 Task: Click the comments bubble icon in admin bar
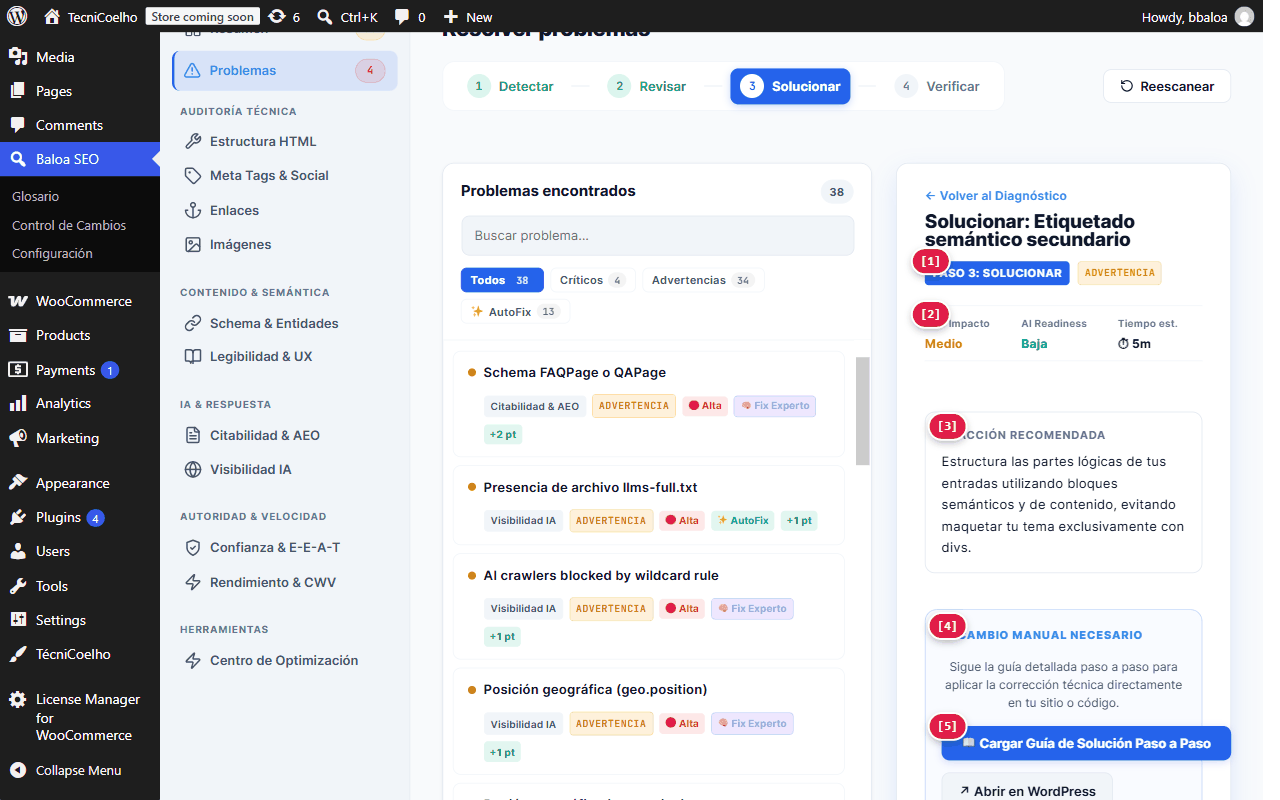point(401,17)
